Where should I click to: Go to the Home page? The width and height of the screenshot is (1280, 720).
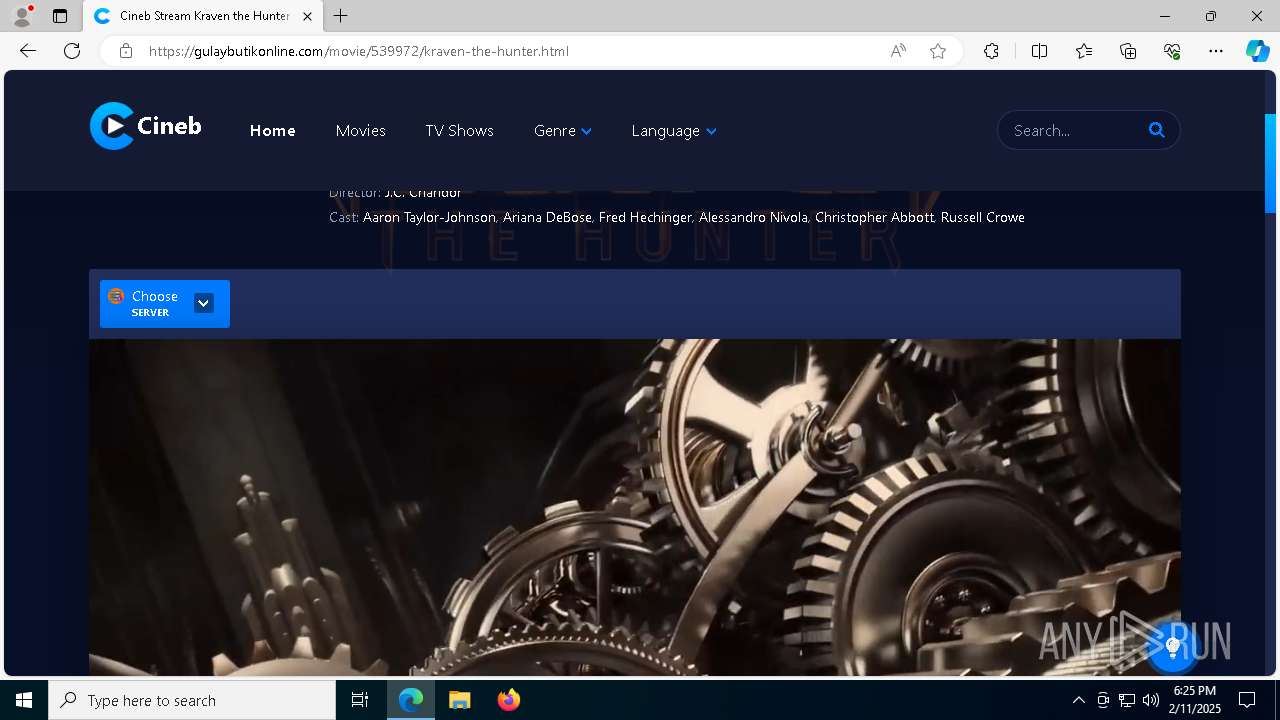[x=272, y=131]
